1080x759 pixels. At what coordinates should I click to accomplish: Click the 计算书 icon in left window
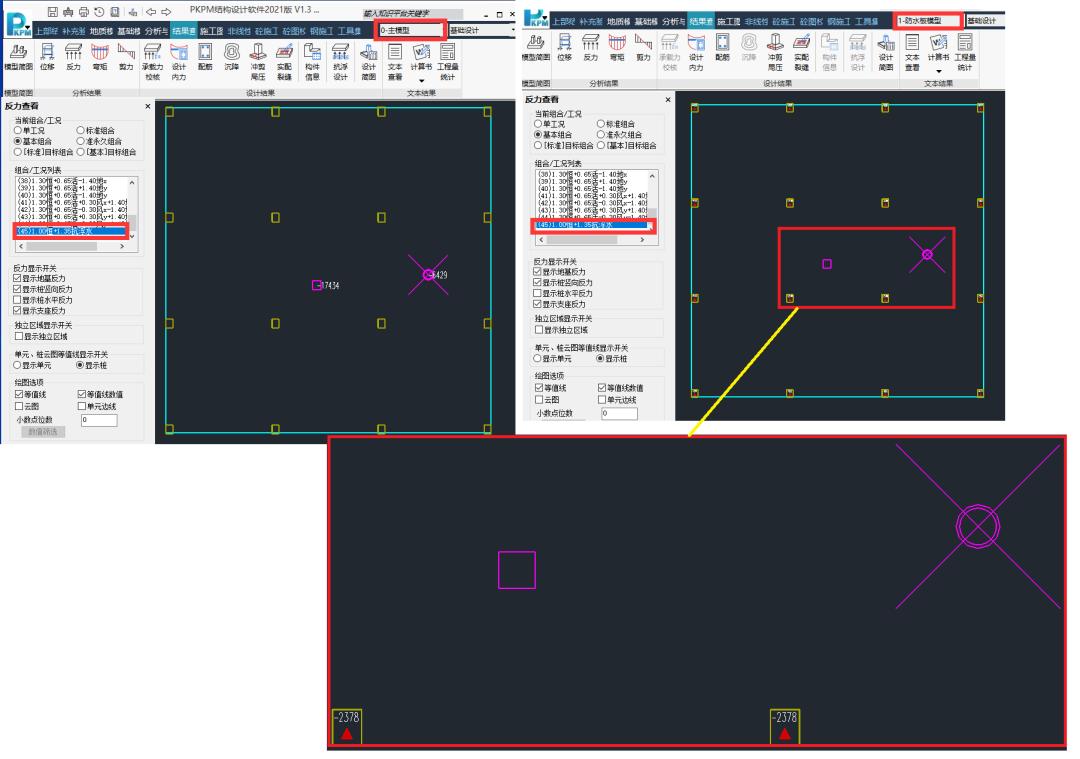421,57
